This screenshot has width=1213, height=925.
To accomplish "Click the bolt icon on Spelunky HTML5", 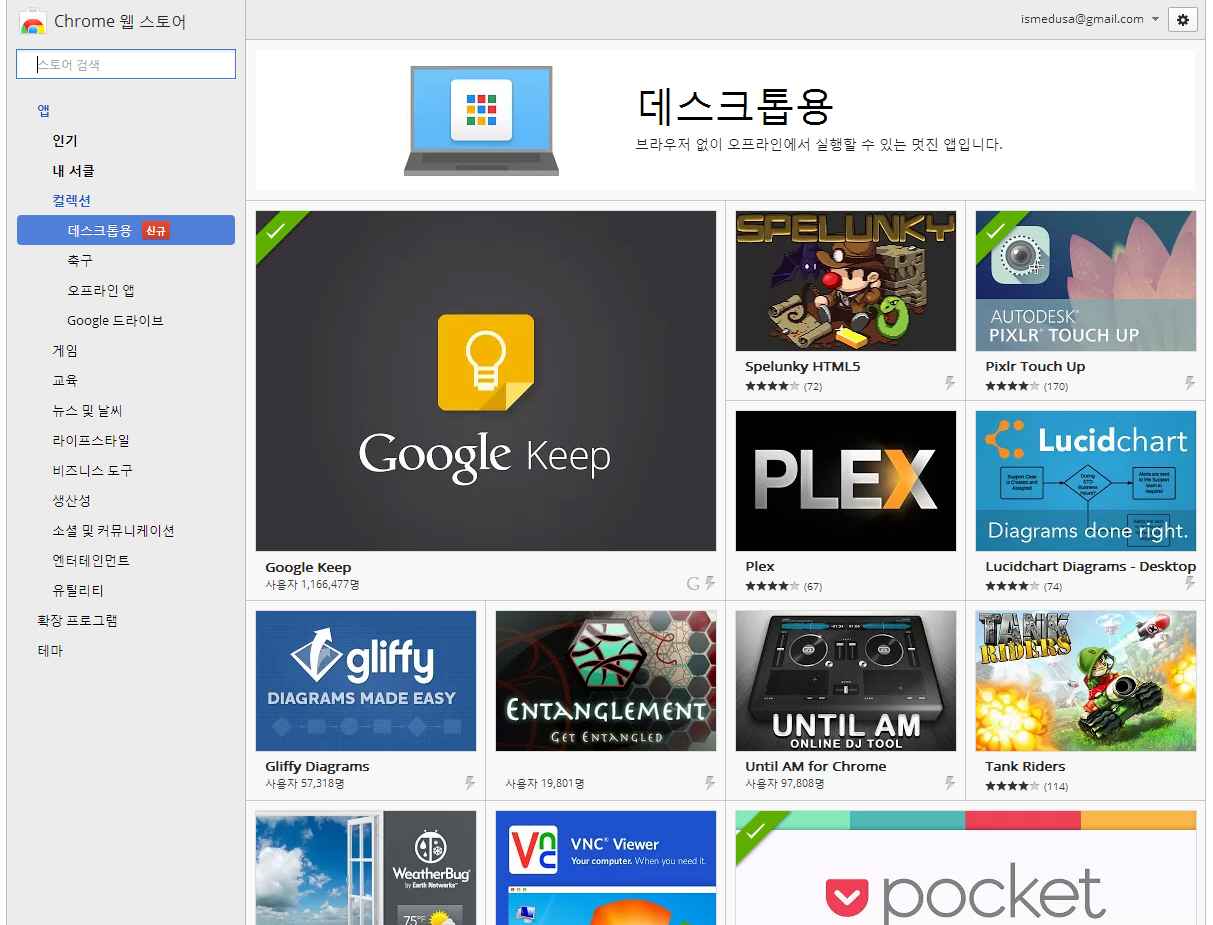I will (x=950, y=383).
